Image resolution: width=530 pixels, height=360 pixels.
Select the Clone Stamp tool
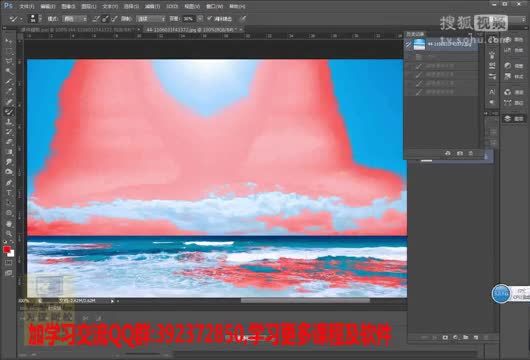click(8, 122)
